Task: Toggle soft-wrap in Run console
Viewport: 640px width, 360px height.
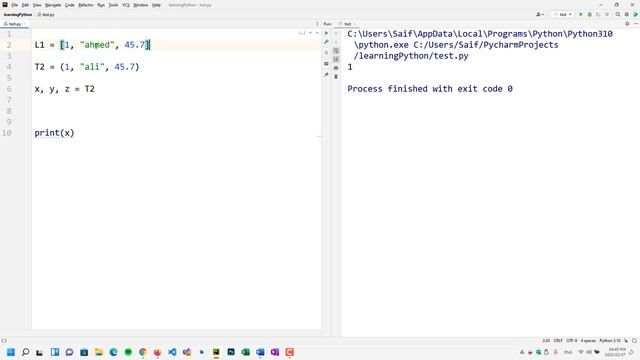Action: click(x=336, y=51)
